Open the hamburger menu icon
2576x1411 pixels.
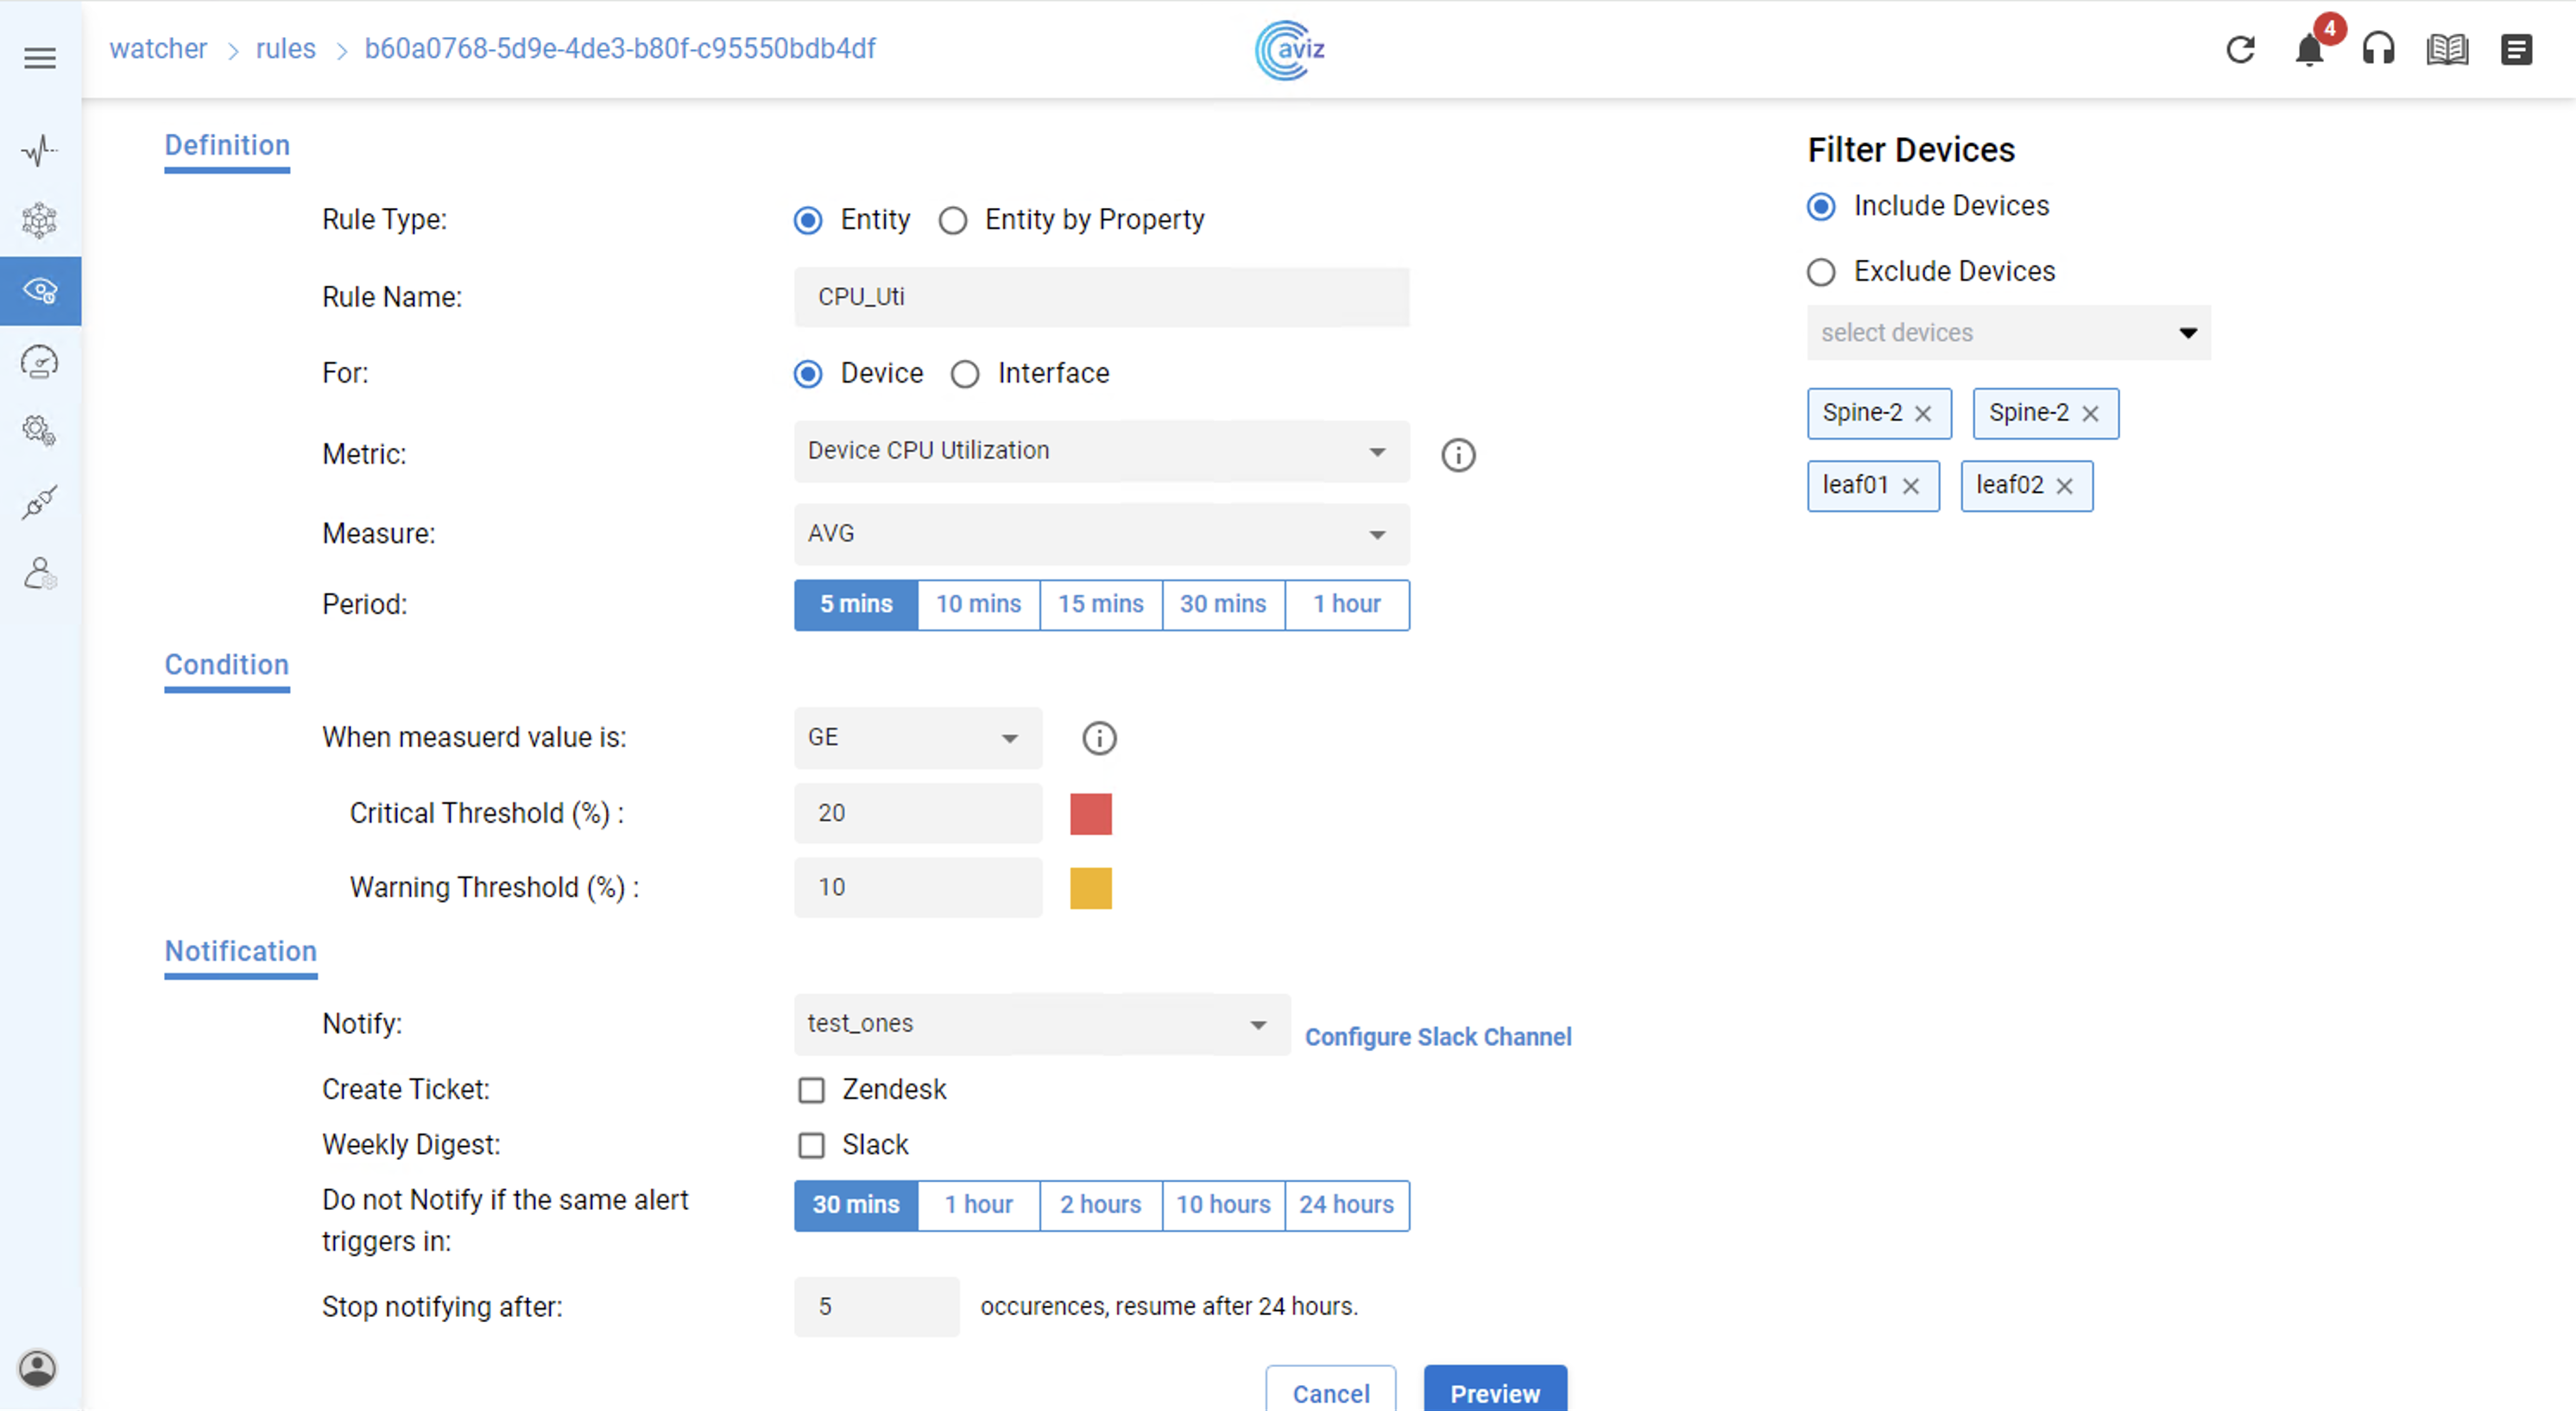point(40,58)
